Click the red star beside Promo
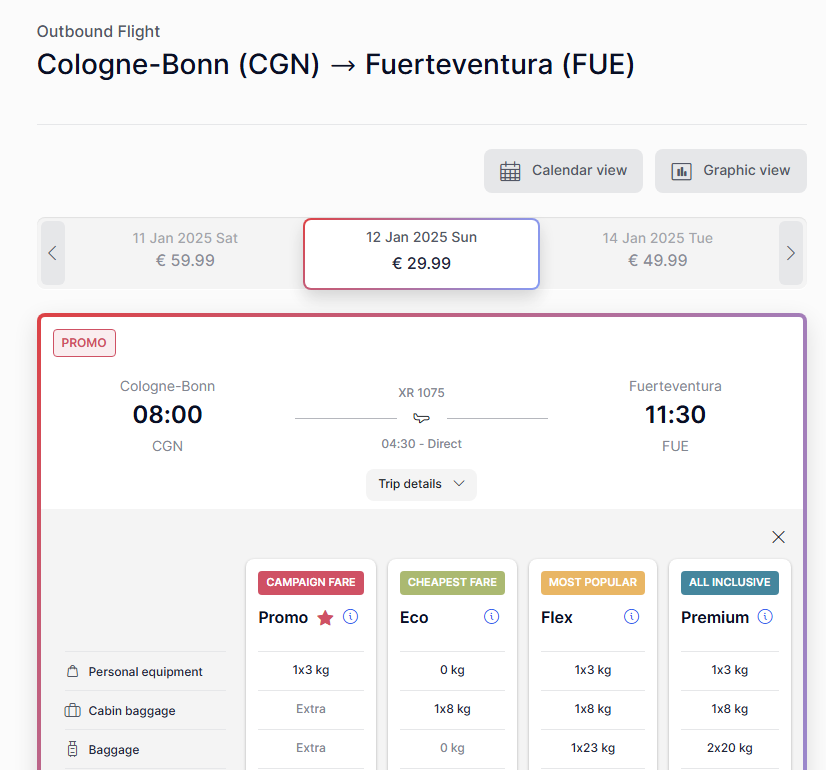The width and height of the screenshot is (826, 770). [x=326, y=617]
